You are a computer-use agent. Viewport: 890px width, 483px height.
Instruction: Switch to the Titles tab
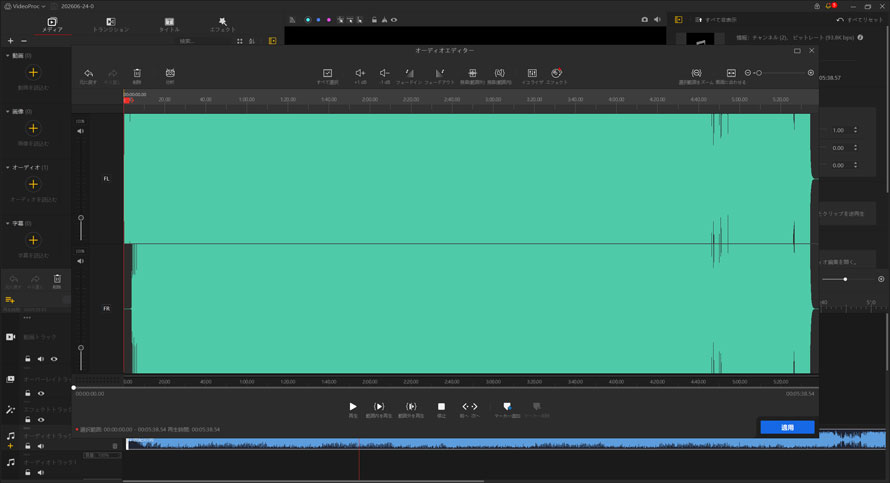(169, 24)
